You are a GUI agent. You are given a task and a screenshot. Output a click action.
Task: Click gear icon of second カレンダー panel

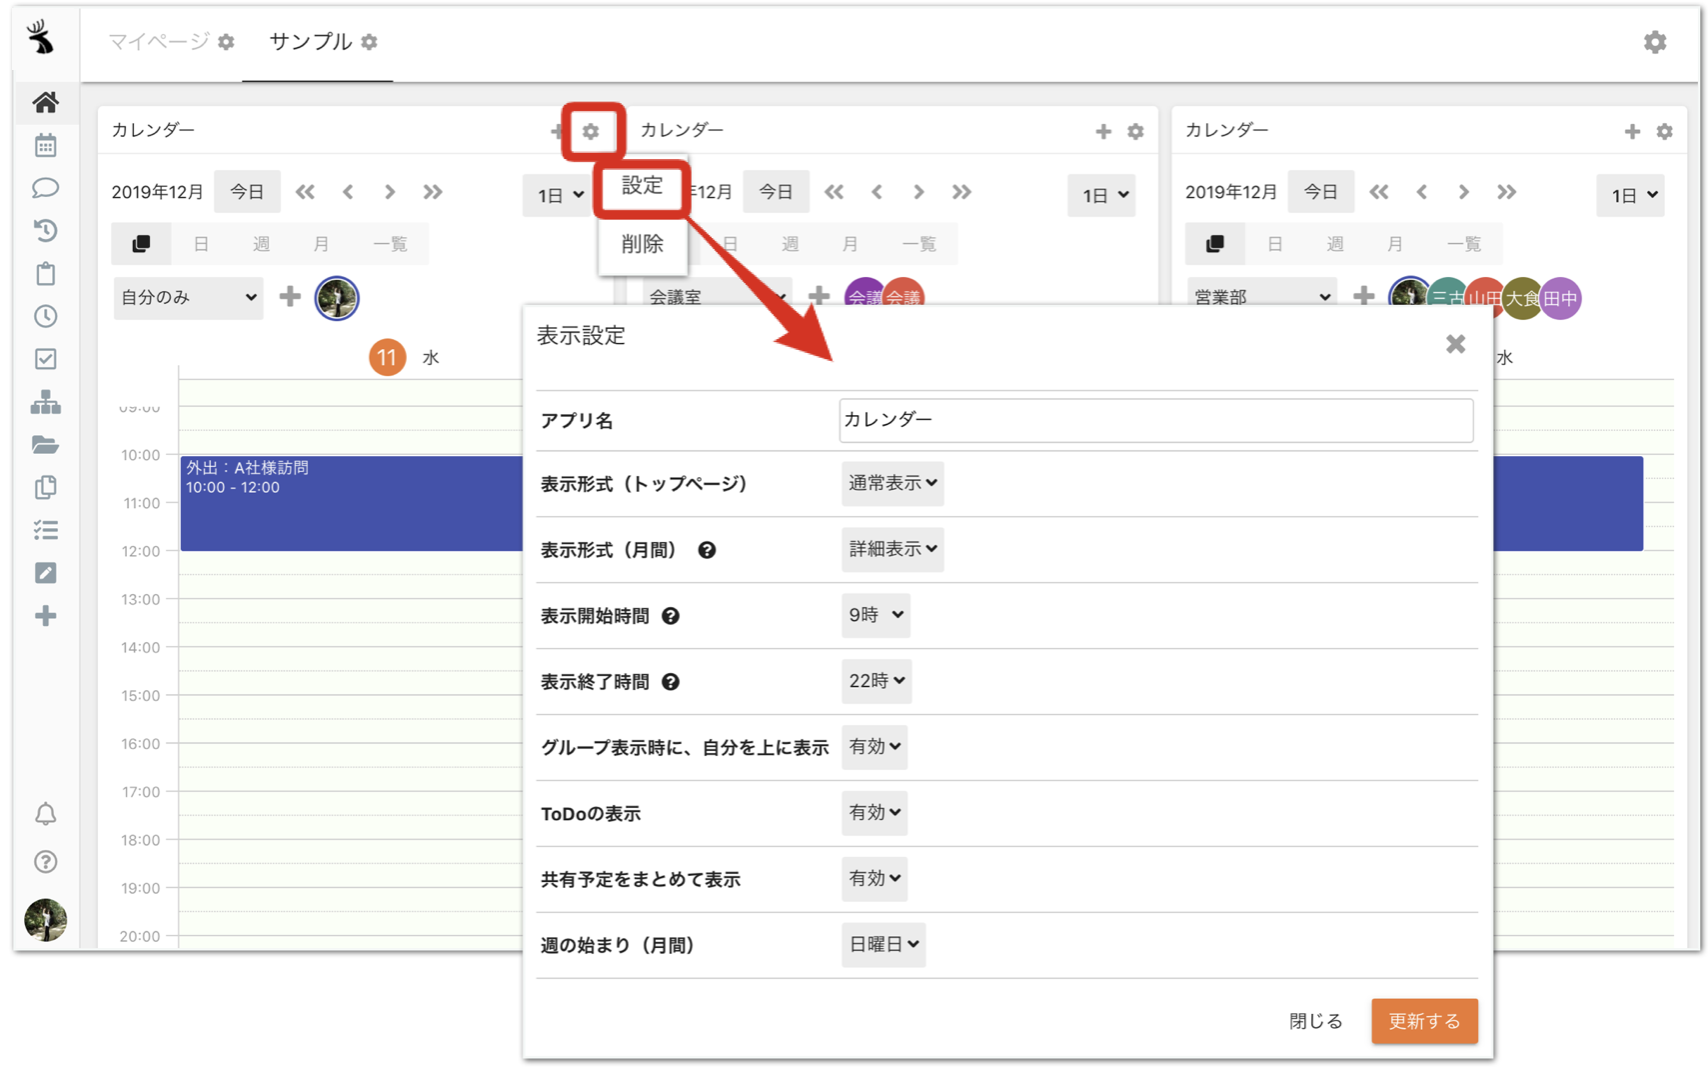pos(1135,131)
